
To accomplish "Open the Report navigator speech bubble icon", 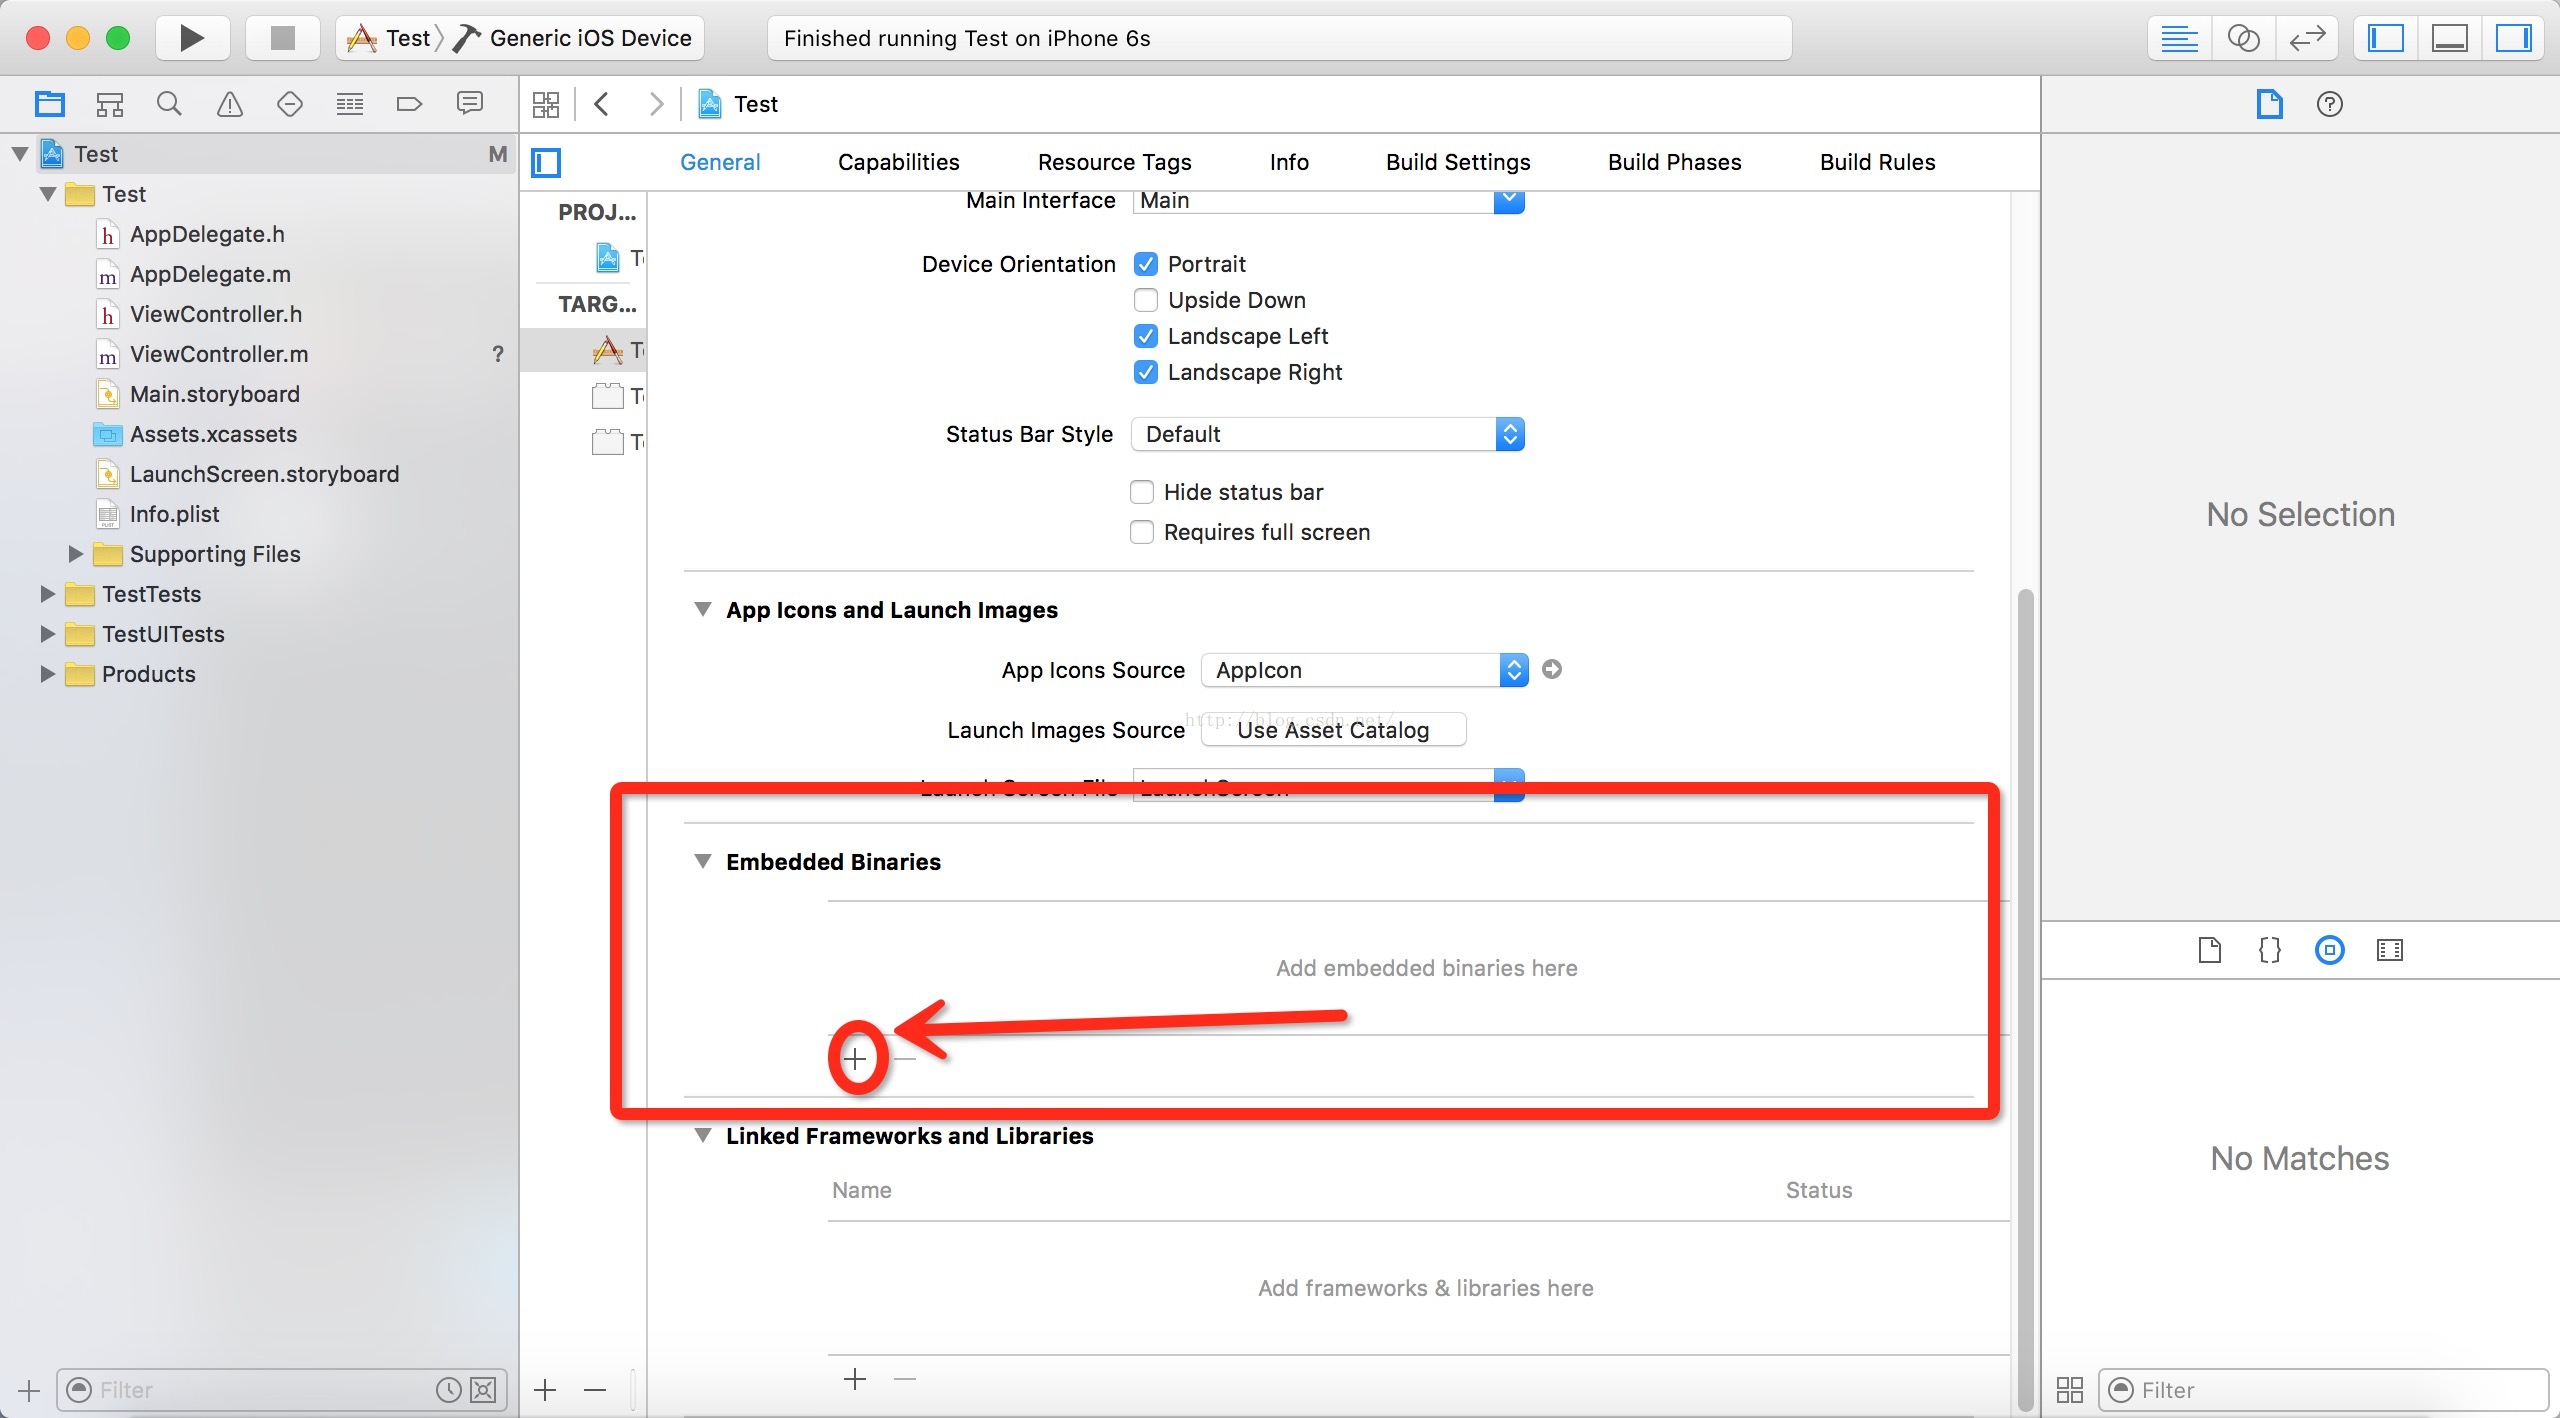I will tap(470, 104).
